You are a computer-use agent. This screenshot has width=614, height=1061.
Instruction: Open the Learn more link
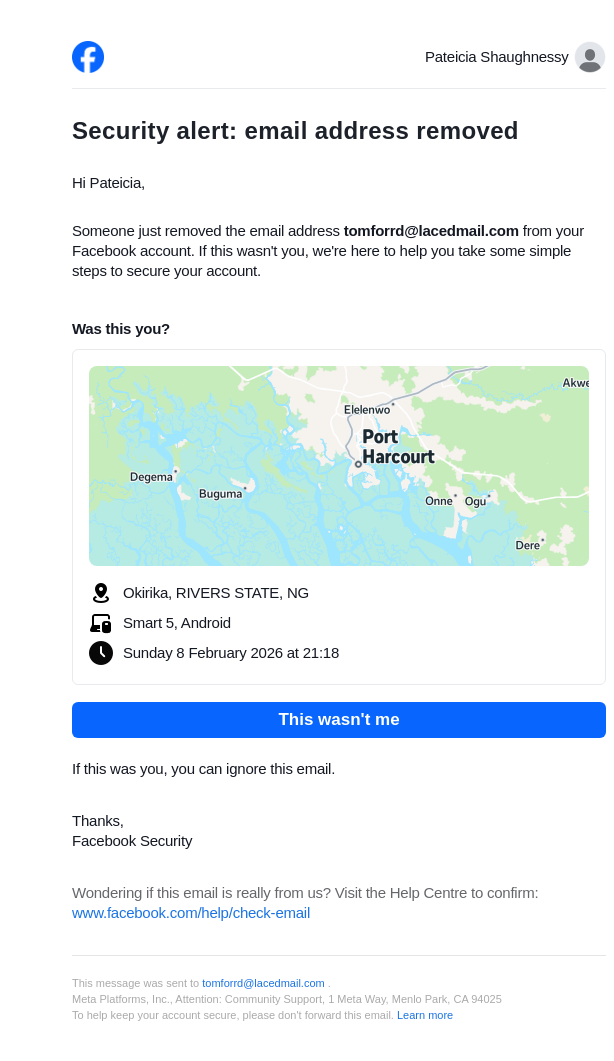425,1015
